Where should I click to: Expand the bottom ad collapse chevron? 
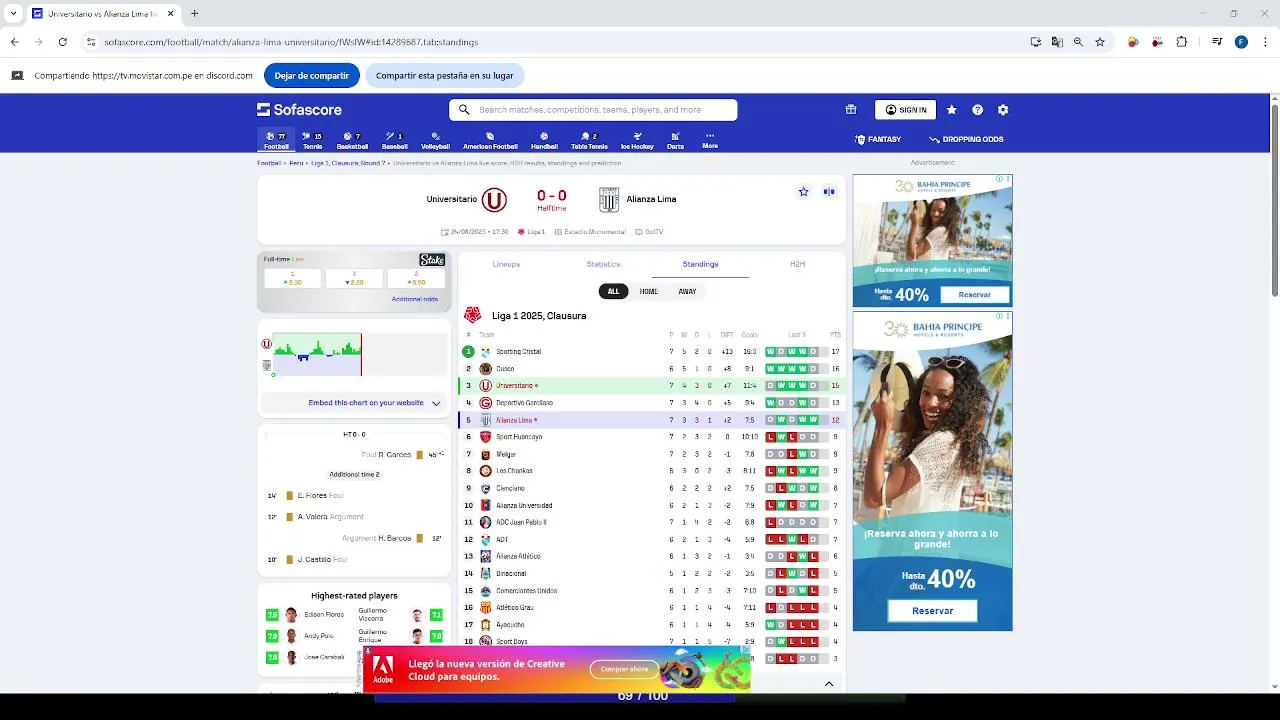click(x=829, y=684)
